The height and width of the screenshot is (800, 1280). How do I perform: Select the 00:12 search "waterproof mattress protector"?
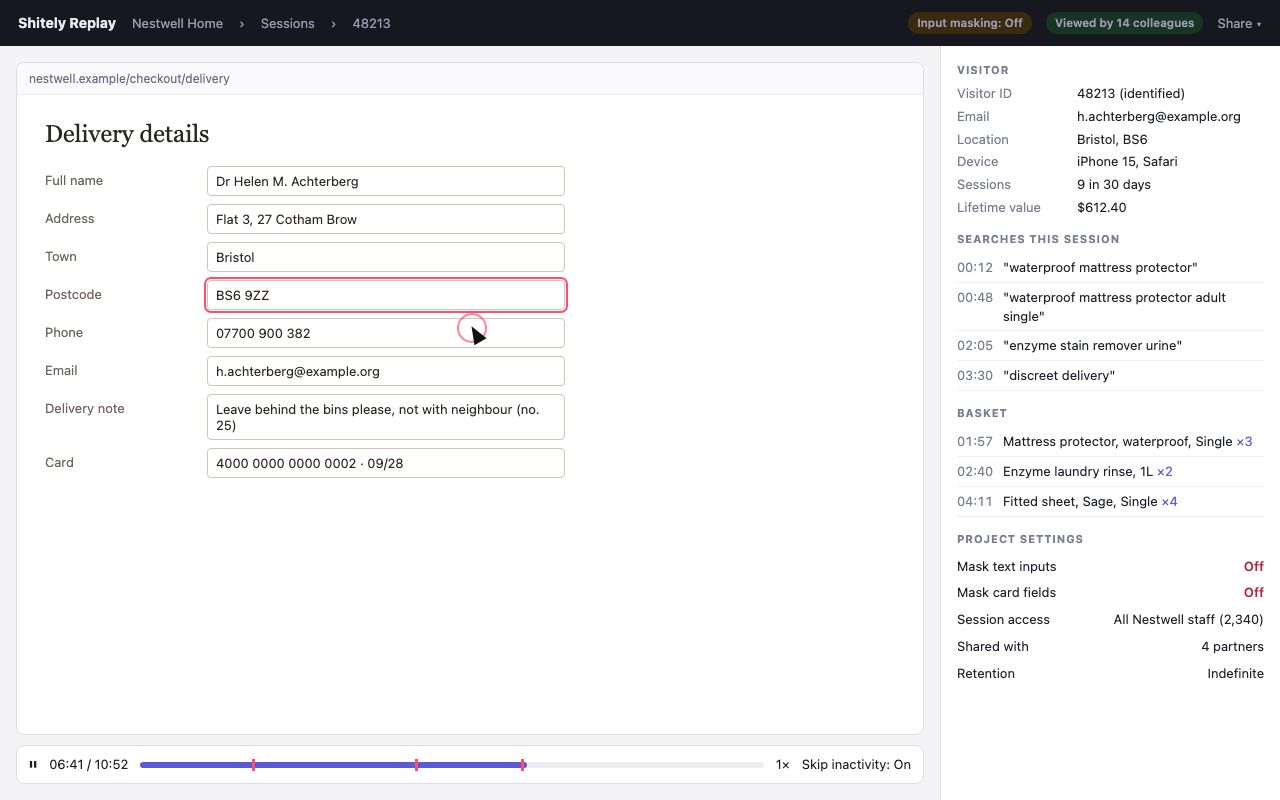click(1110, 267)
